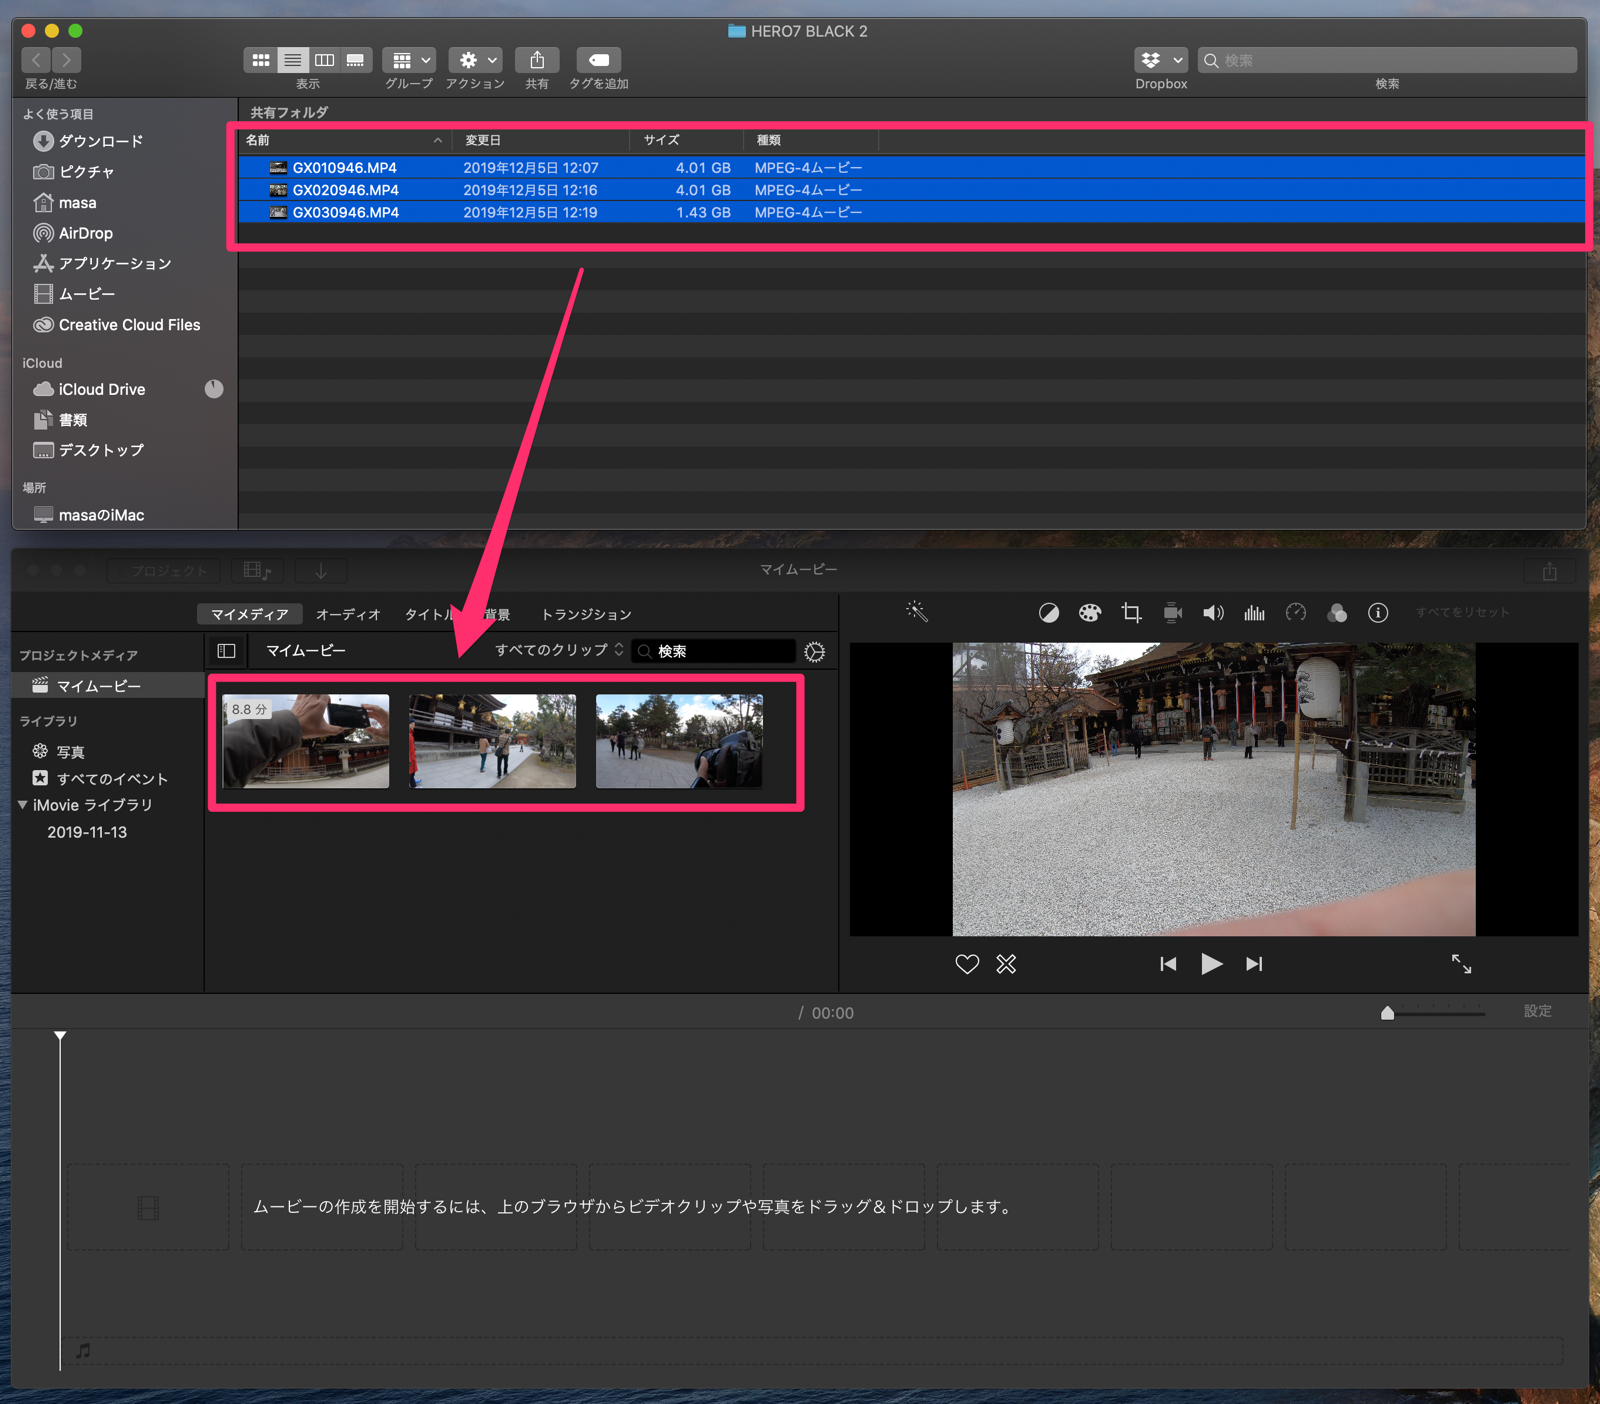1600x1404 pixels.
Task: Open the noise reduction equalizer tool
Action: [x=1254, y=613]
